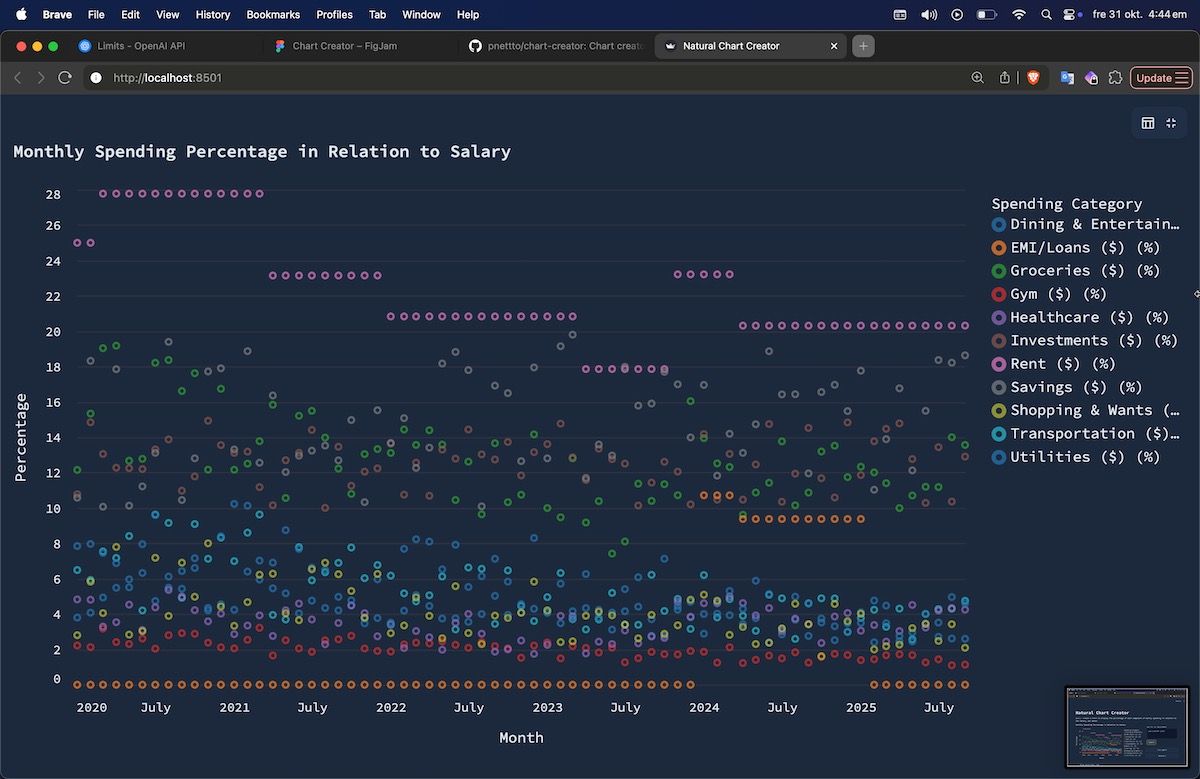Open macOS Control Center

click(1072, 15)
